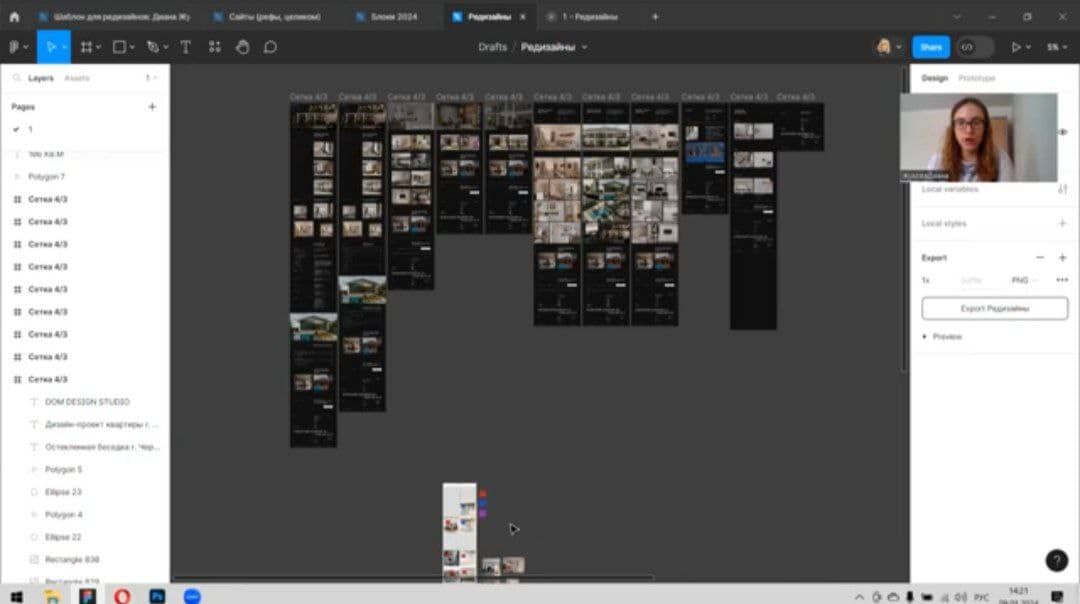Select the Text tool

(185, 47)
